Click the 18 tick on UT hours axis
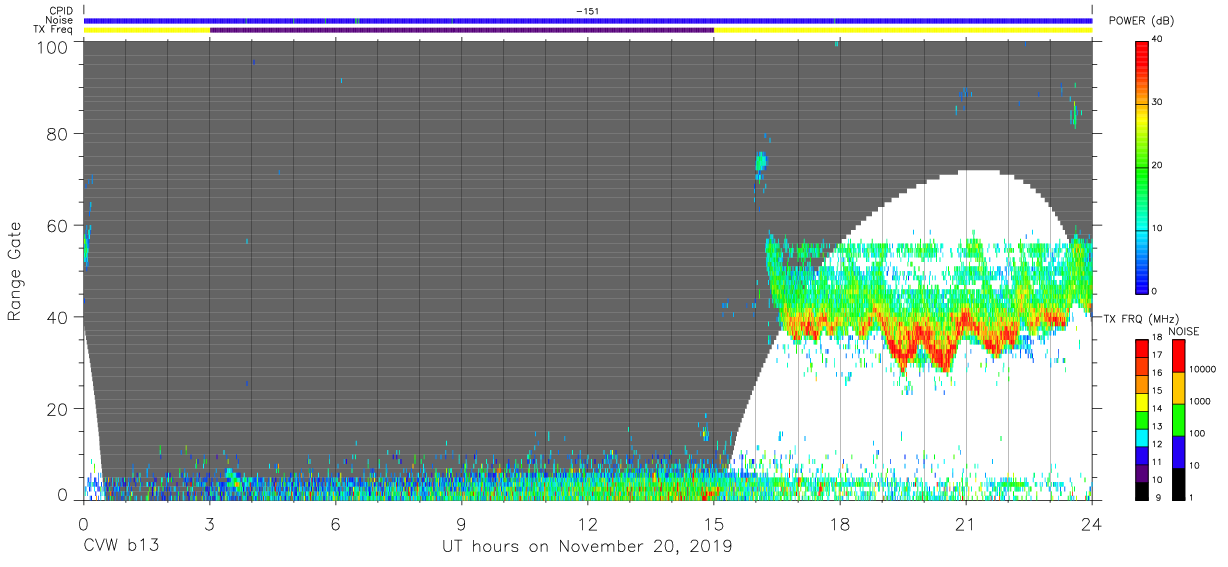The width and height of the screenshot is (1228, 567). (x=840, y=523)
